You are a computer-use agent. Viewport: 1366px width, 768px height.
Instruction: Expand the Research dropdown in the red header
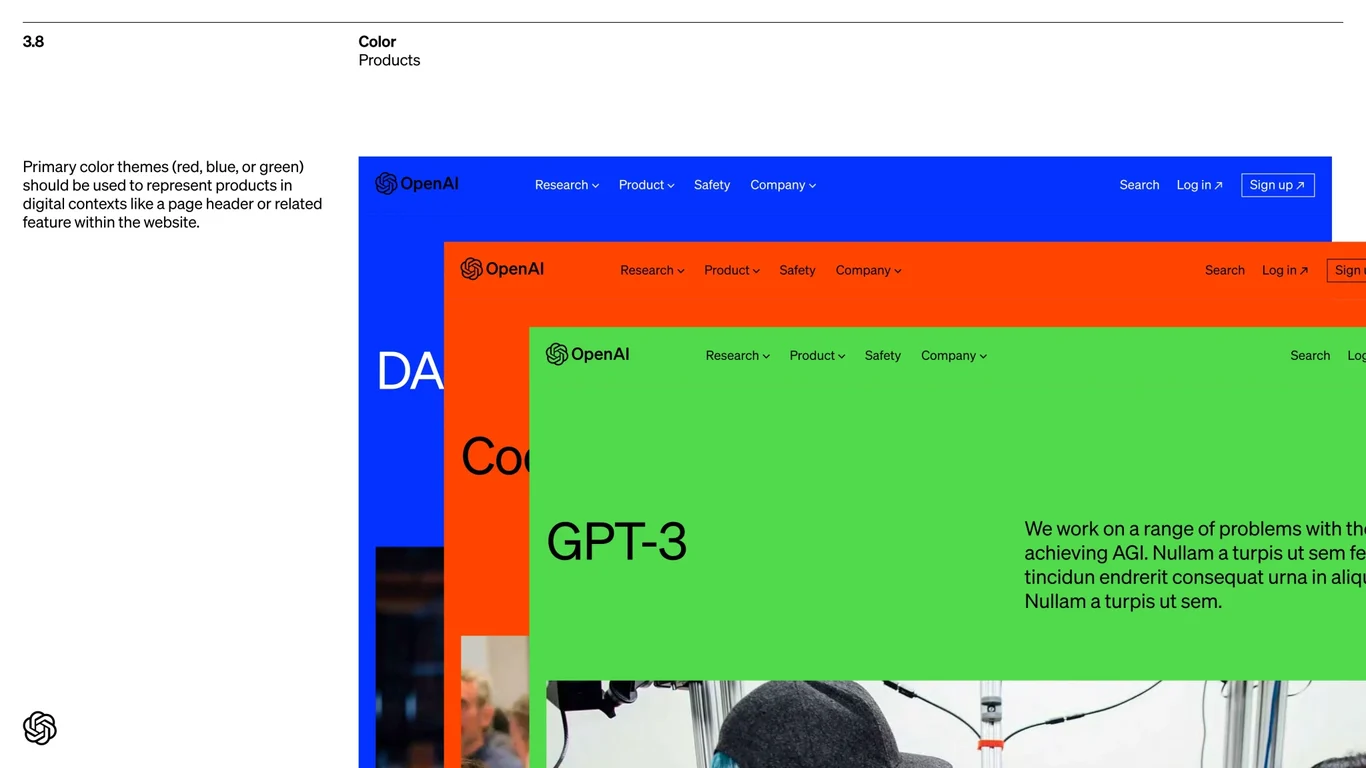click(652, 270)
